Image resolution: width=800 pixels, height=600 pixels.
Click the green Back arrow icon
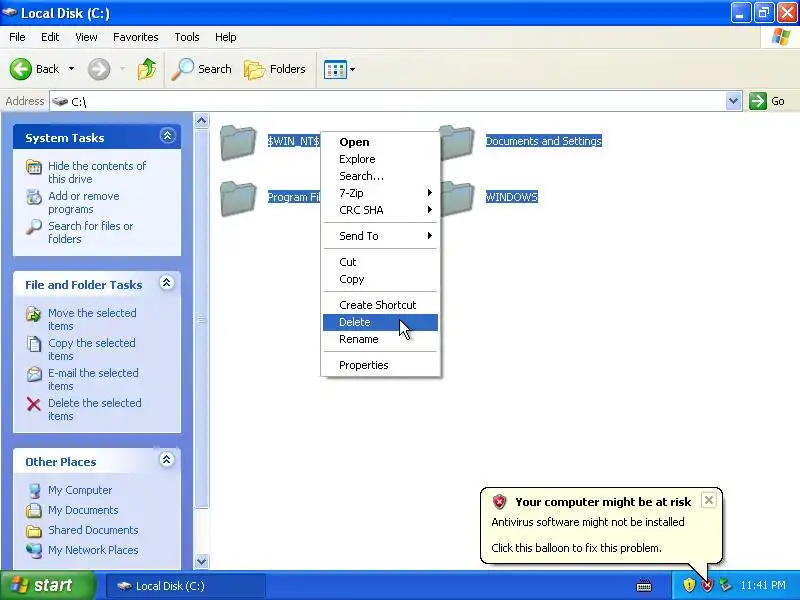click(21, 69)
